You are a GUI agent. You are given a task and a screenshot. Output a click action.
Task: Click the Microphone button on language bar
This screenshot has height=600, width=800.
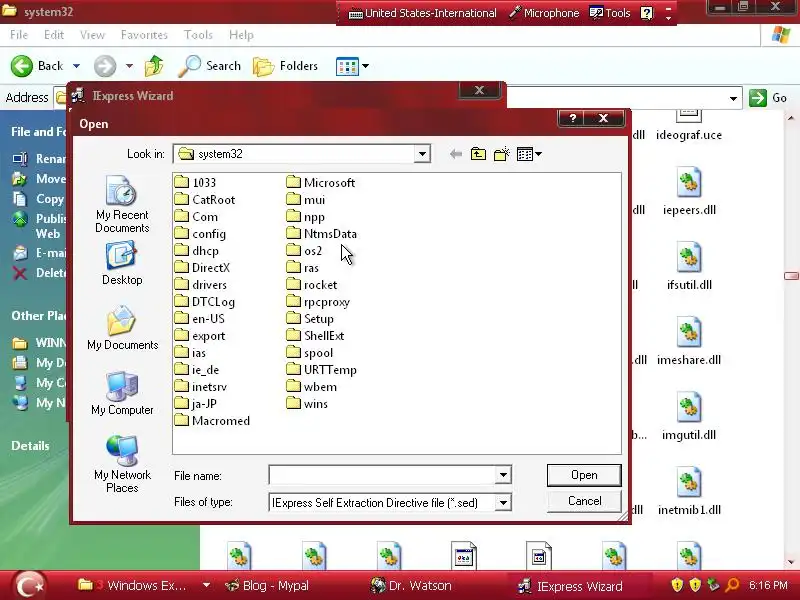click(544, 13)
